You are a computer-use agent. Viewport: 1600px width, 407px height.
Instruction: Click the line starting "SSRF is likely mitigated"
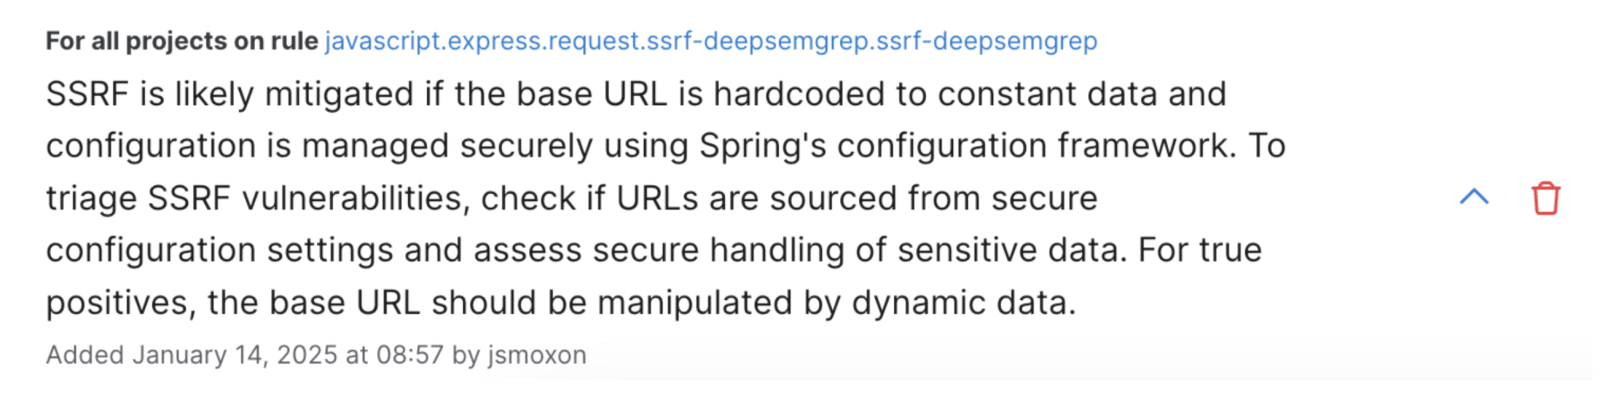point(635,94)
